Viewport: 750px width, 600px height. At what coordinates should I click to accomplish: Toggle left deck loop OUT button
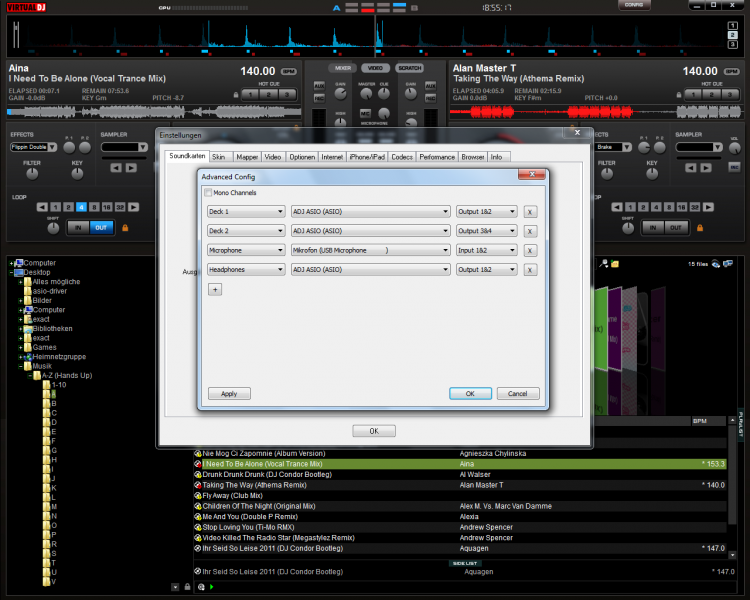pos(101,228)
